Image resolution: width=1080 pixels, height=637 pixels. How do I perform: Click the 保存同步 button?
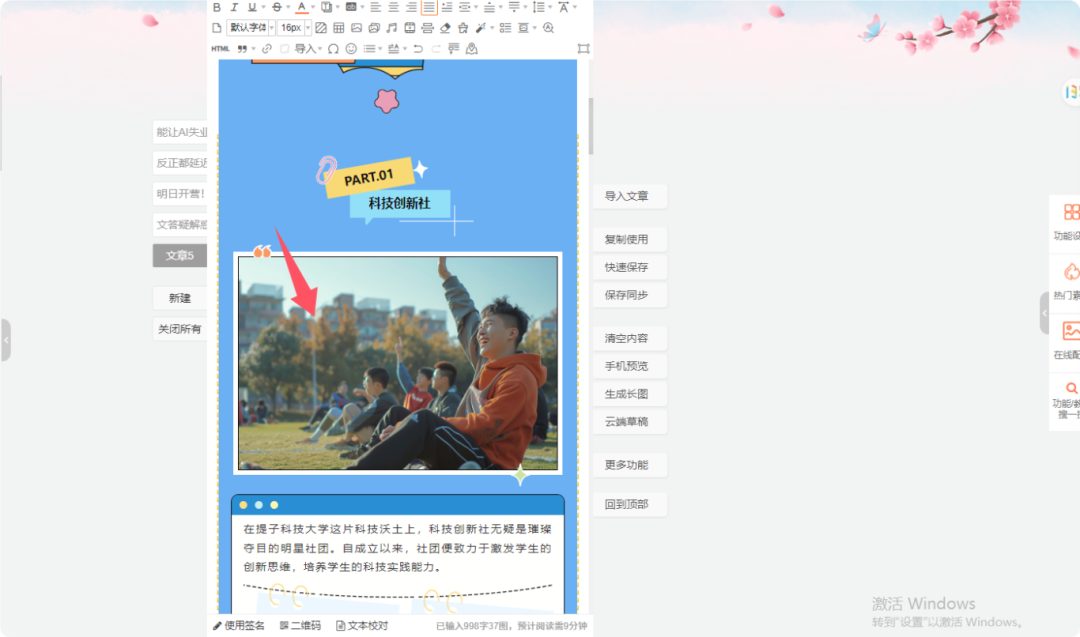tap(630, 295)
